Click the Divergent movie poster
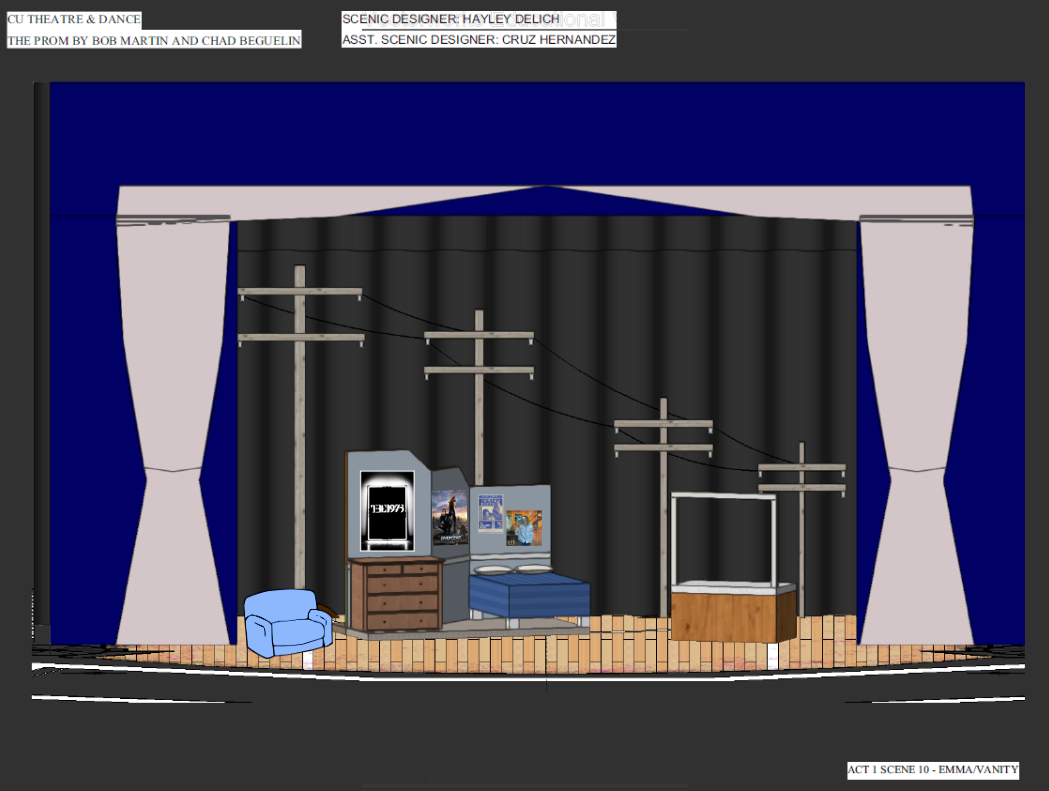1049x791 pixels. pyautogui.click(x=450, y=518)
